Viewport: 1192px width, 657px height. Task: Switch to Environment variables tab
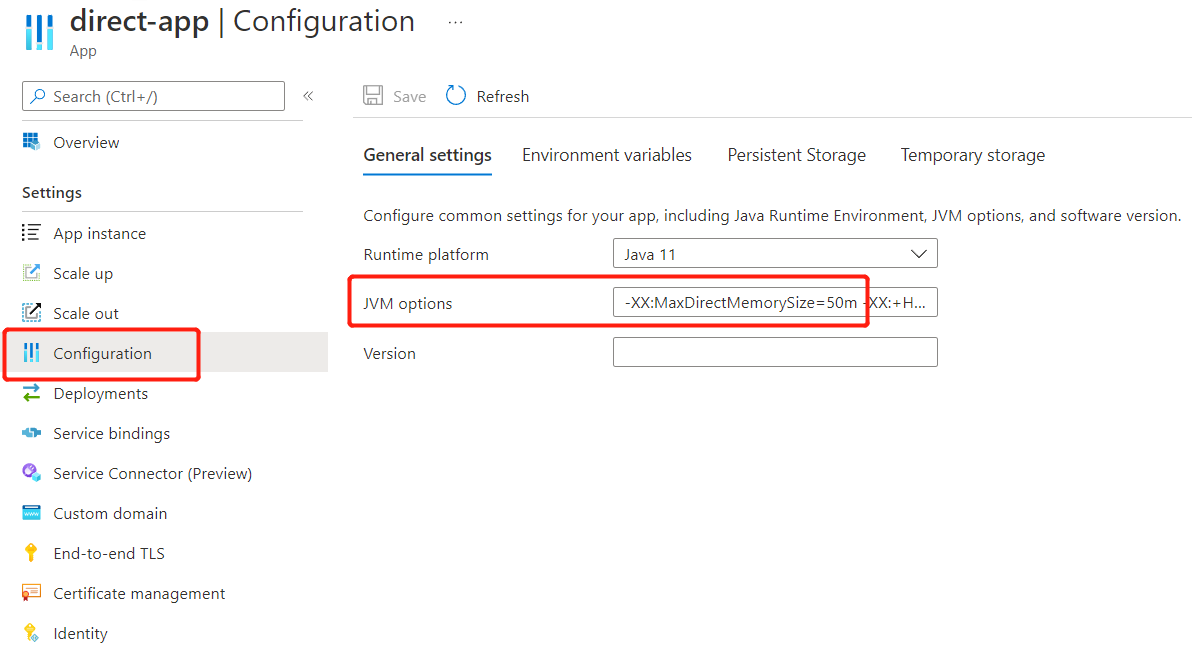[607, 155]
